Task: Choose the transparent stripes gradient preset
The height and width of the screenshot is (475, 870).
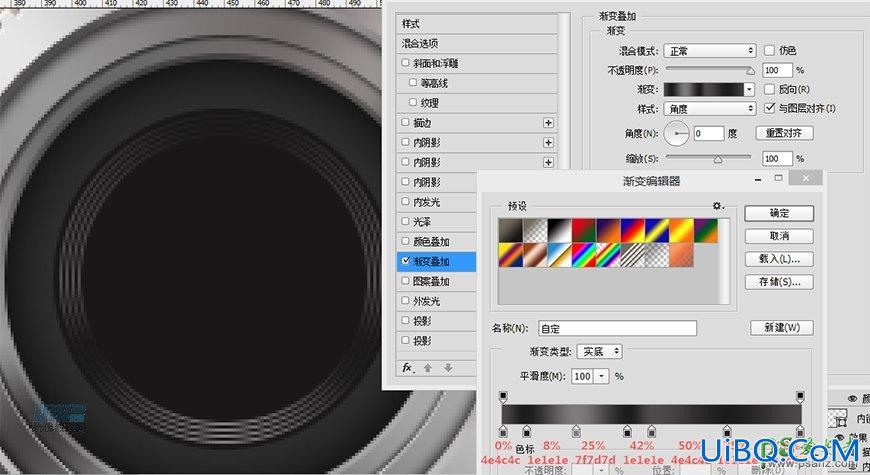Action: 633,255
